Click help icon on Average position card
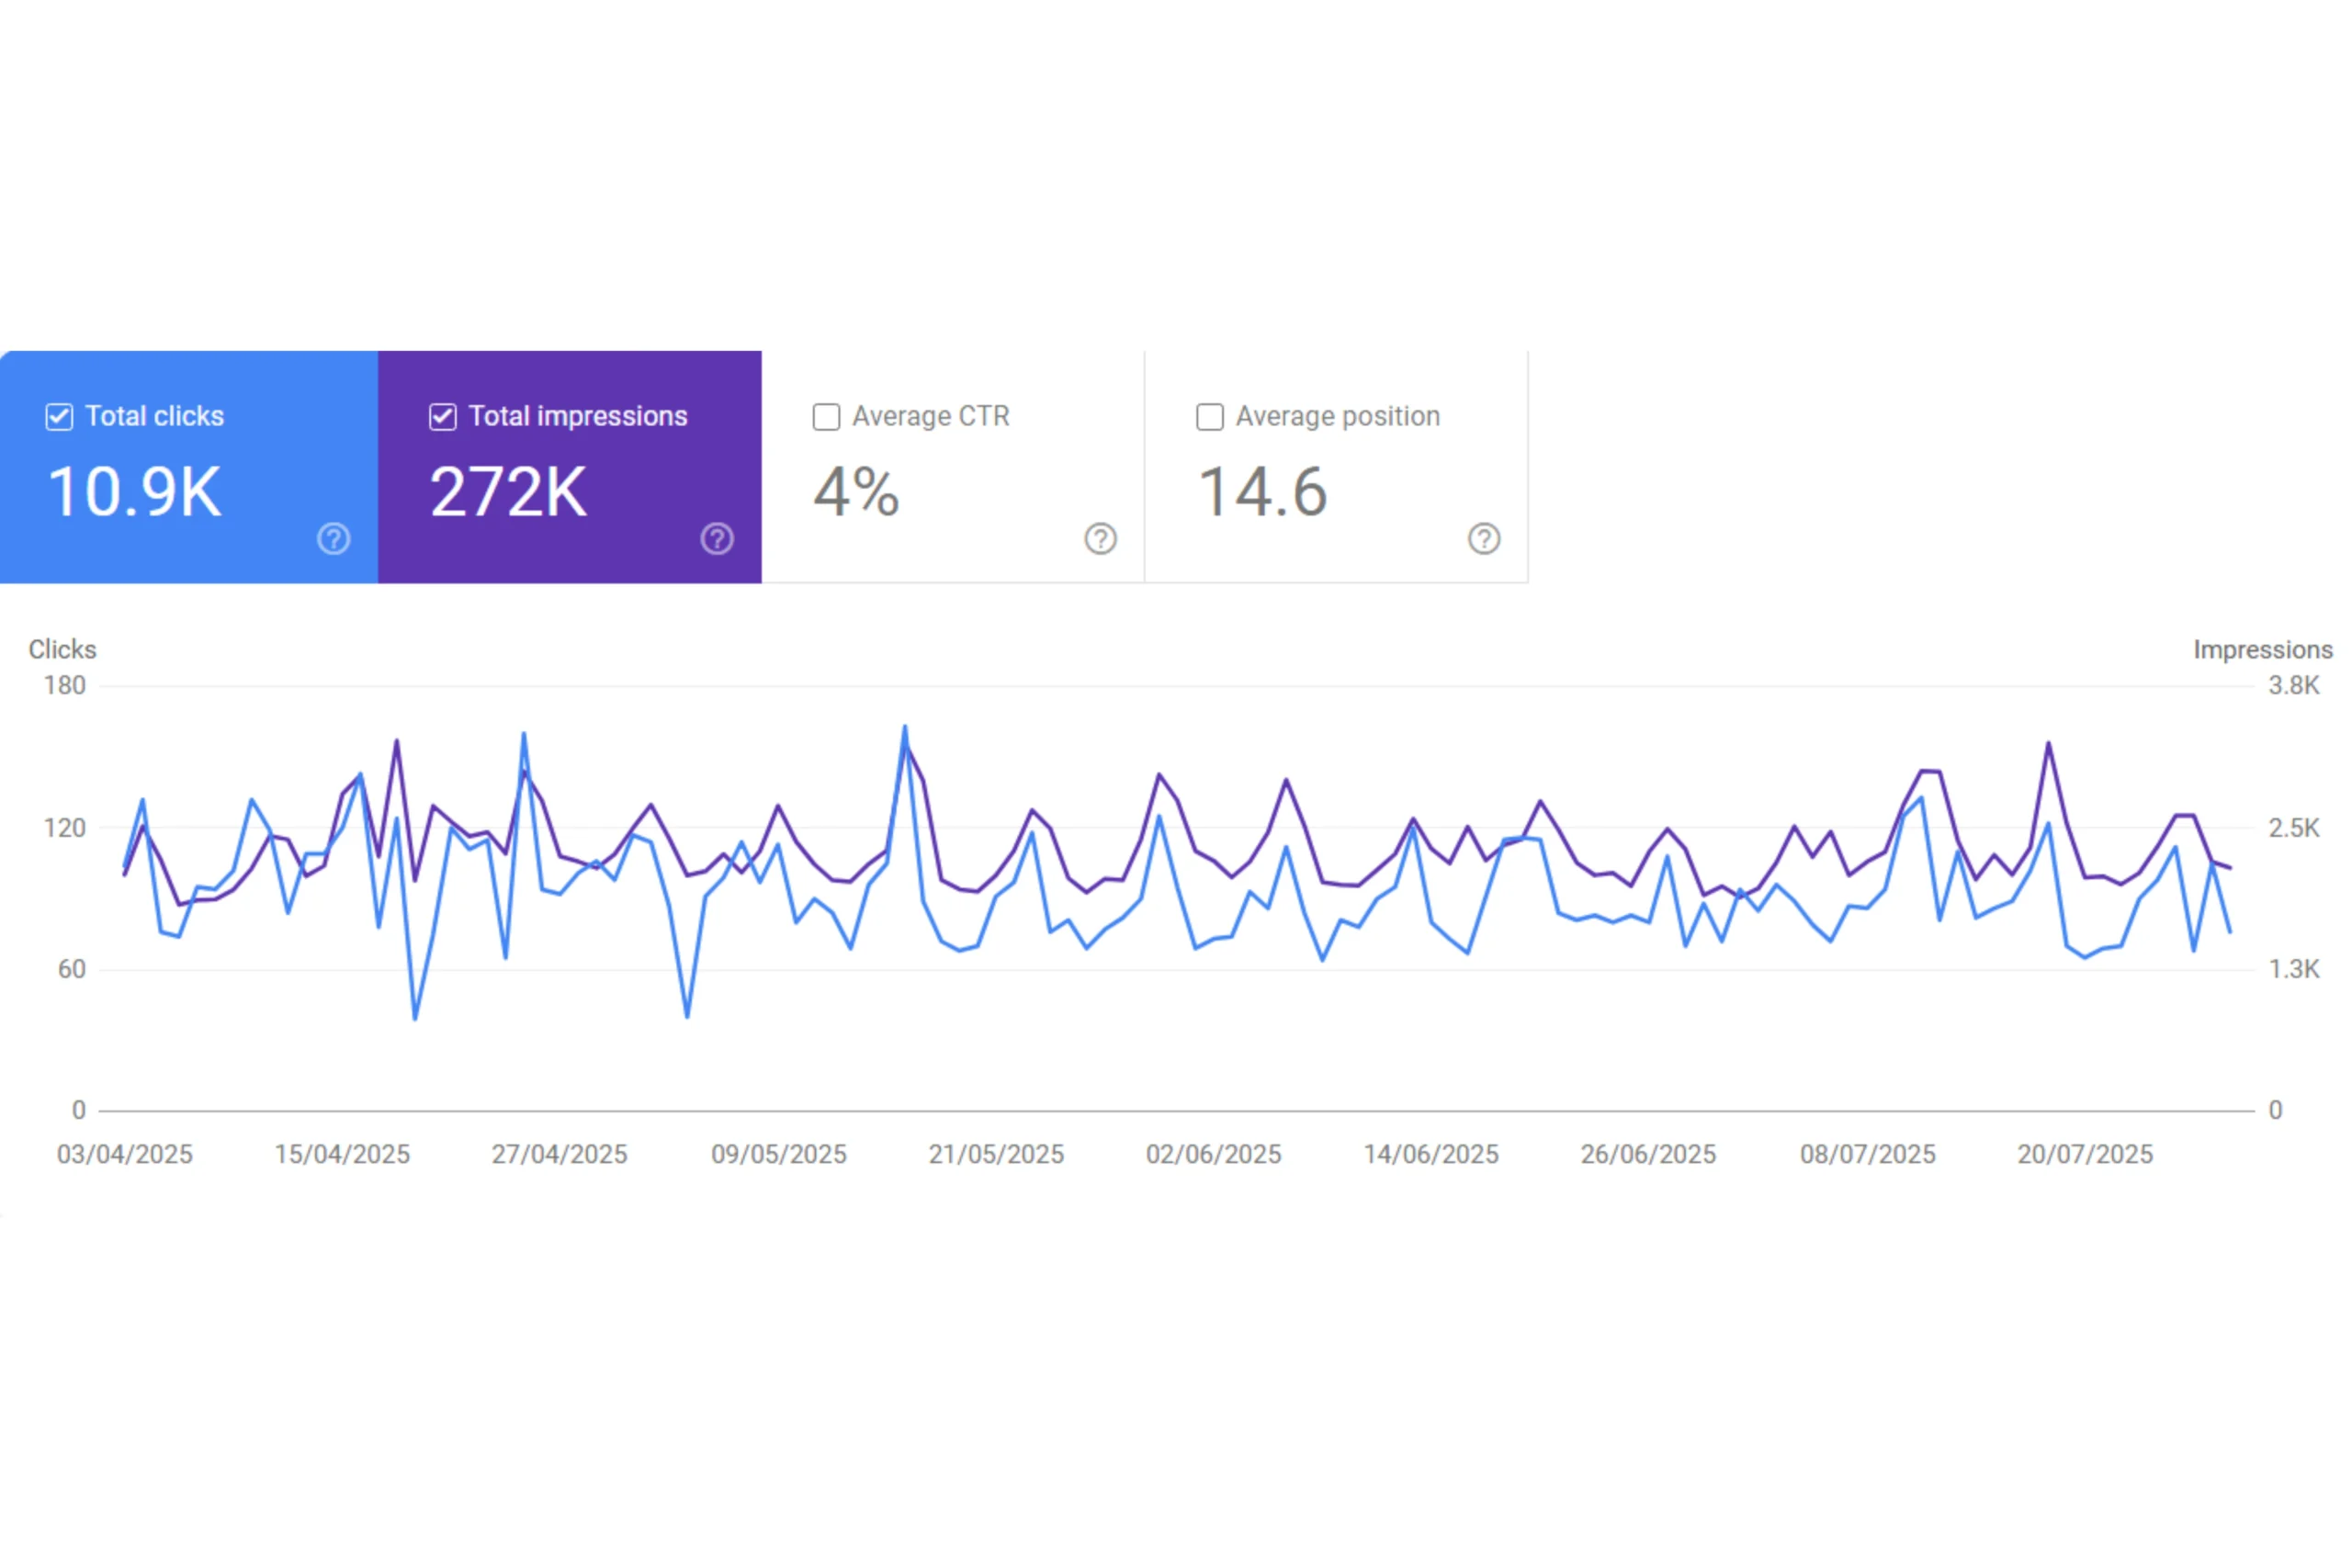The image size is (2352, 1568). click(1484, 539)
